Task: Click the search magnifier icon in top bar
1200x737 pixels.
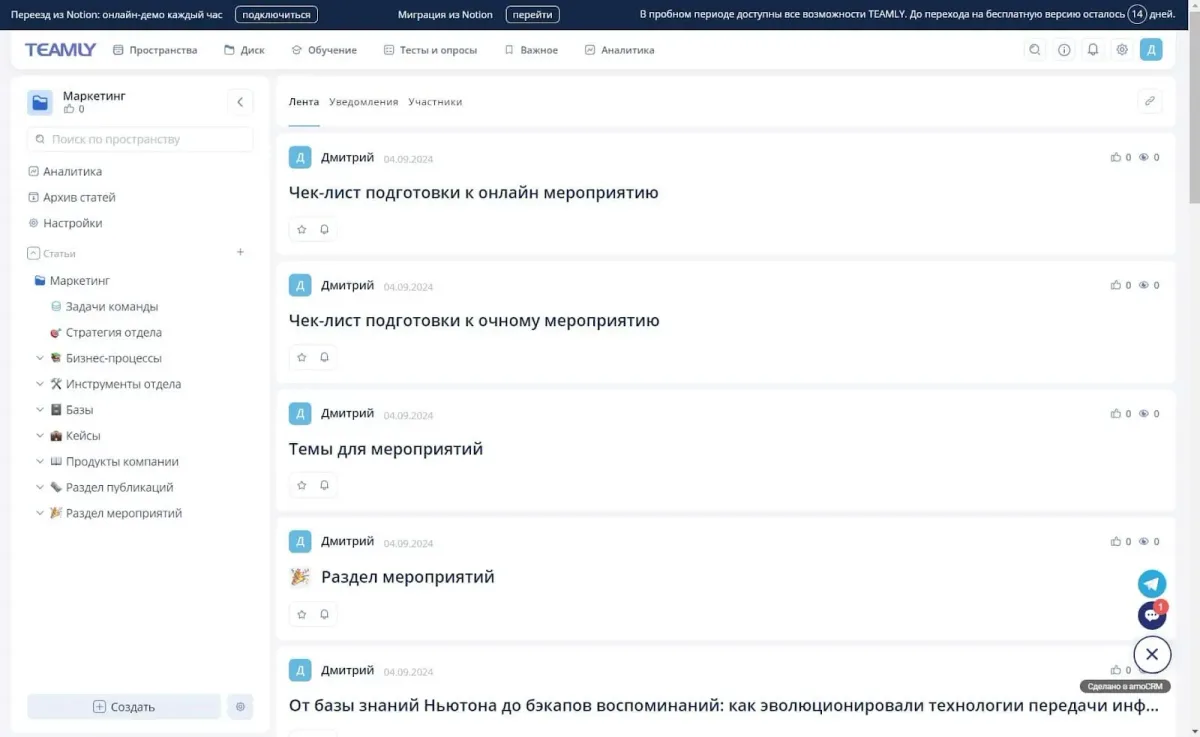Action: coord(1035,50)
